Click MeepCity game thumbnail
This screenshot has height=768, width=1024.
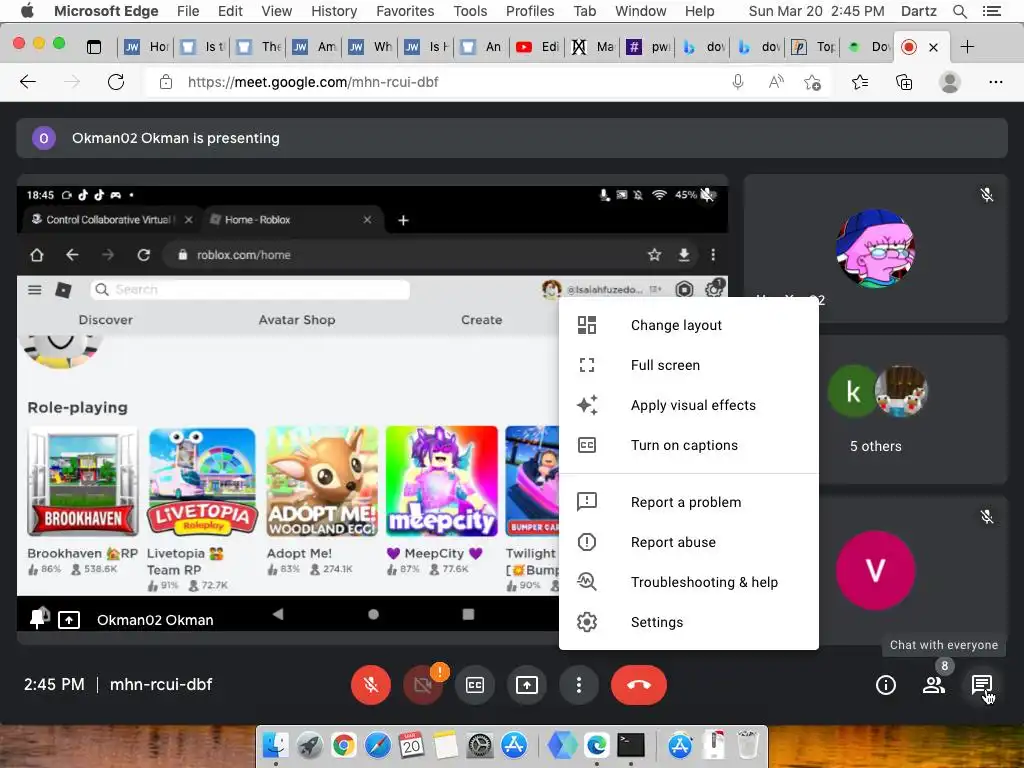pos(441,481)
